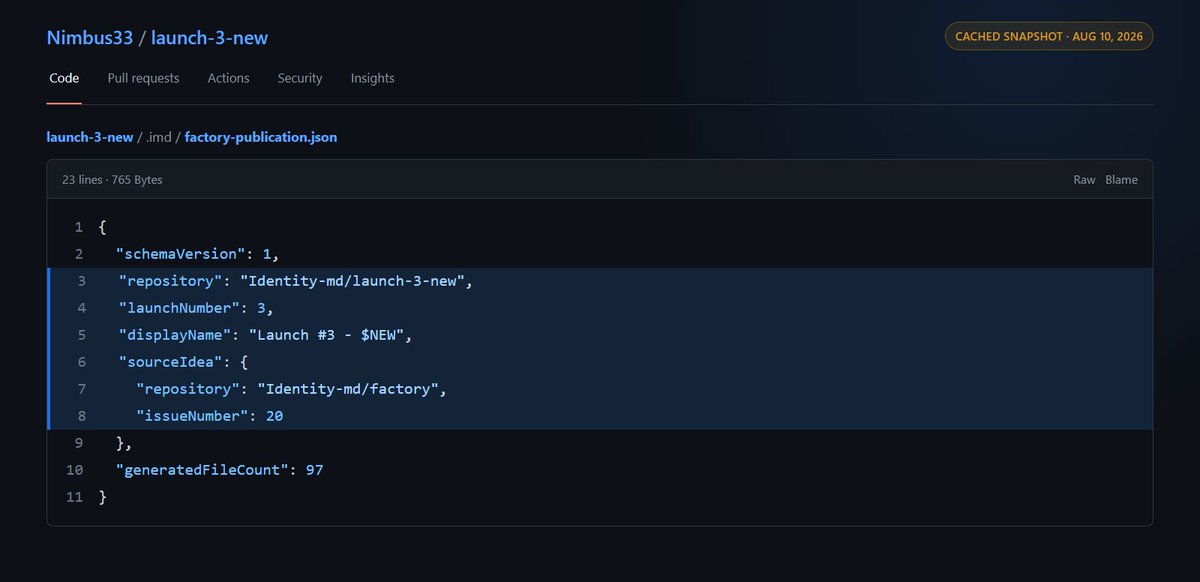Click the "23 lines · 765 Bytes" file info

(x=112, y=180)
